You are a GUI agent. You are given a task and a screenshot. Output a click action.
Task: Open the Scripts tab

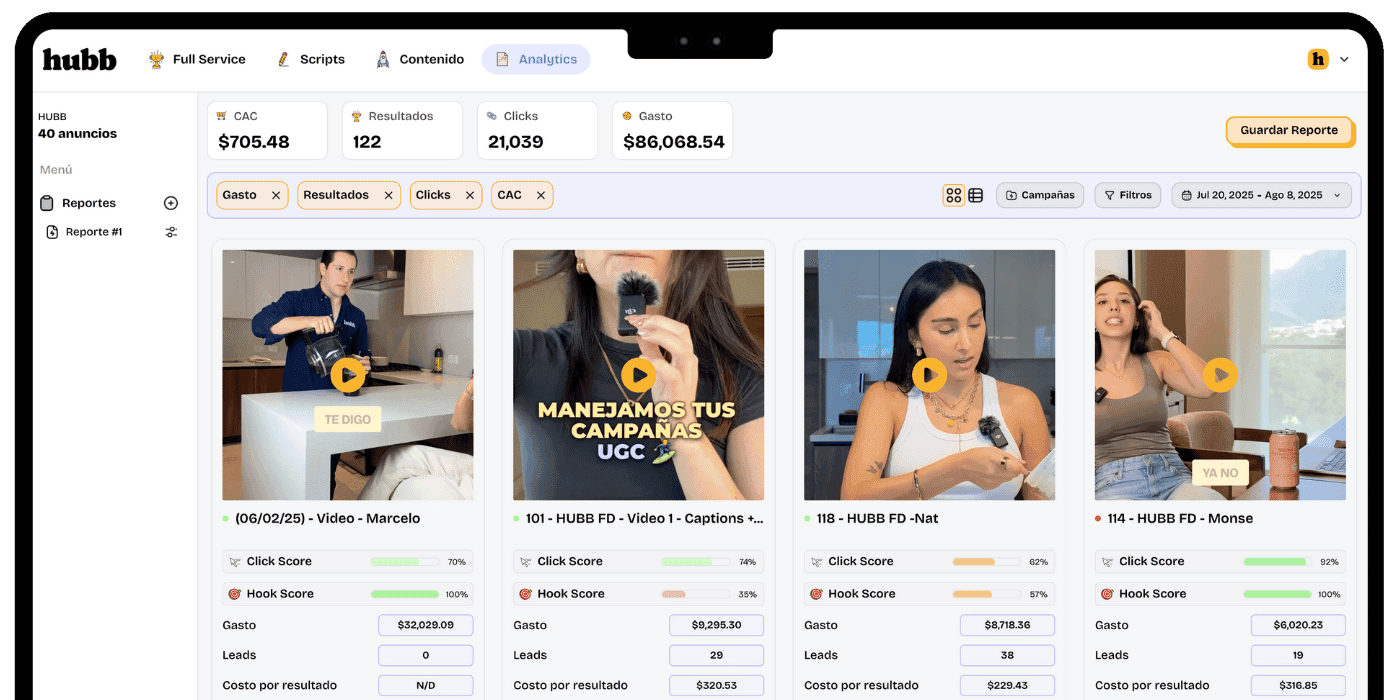click(311, 60)
